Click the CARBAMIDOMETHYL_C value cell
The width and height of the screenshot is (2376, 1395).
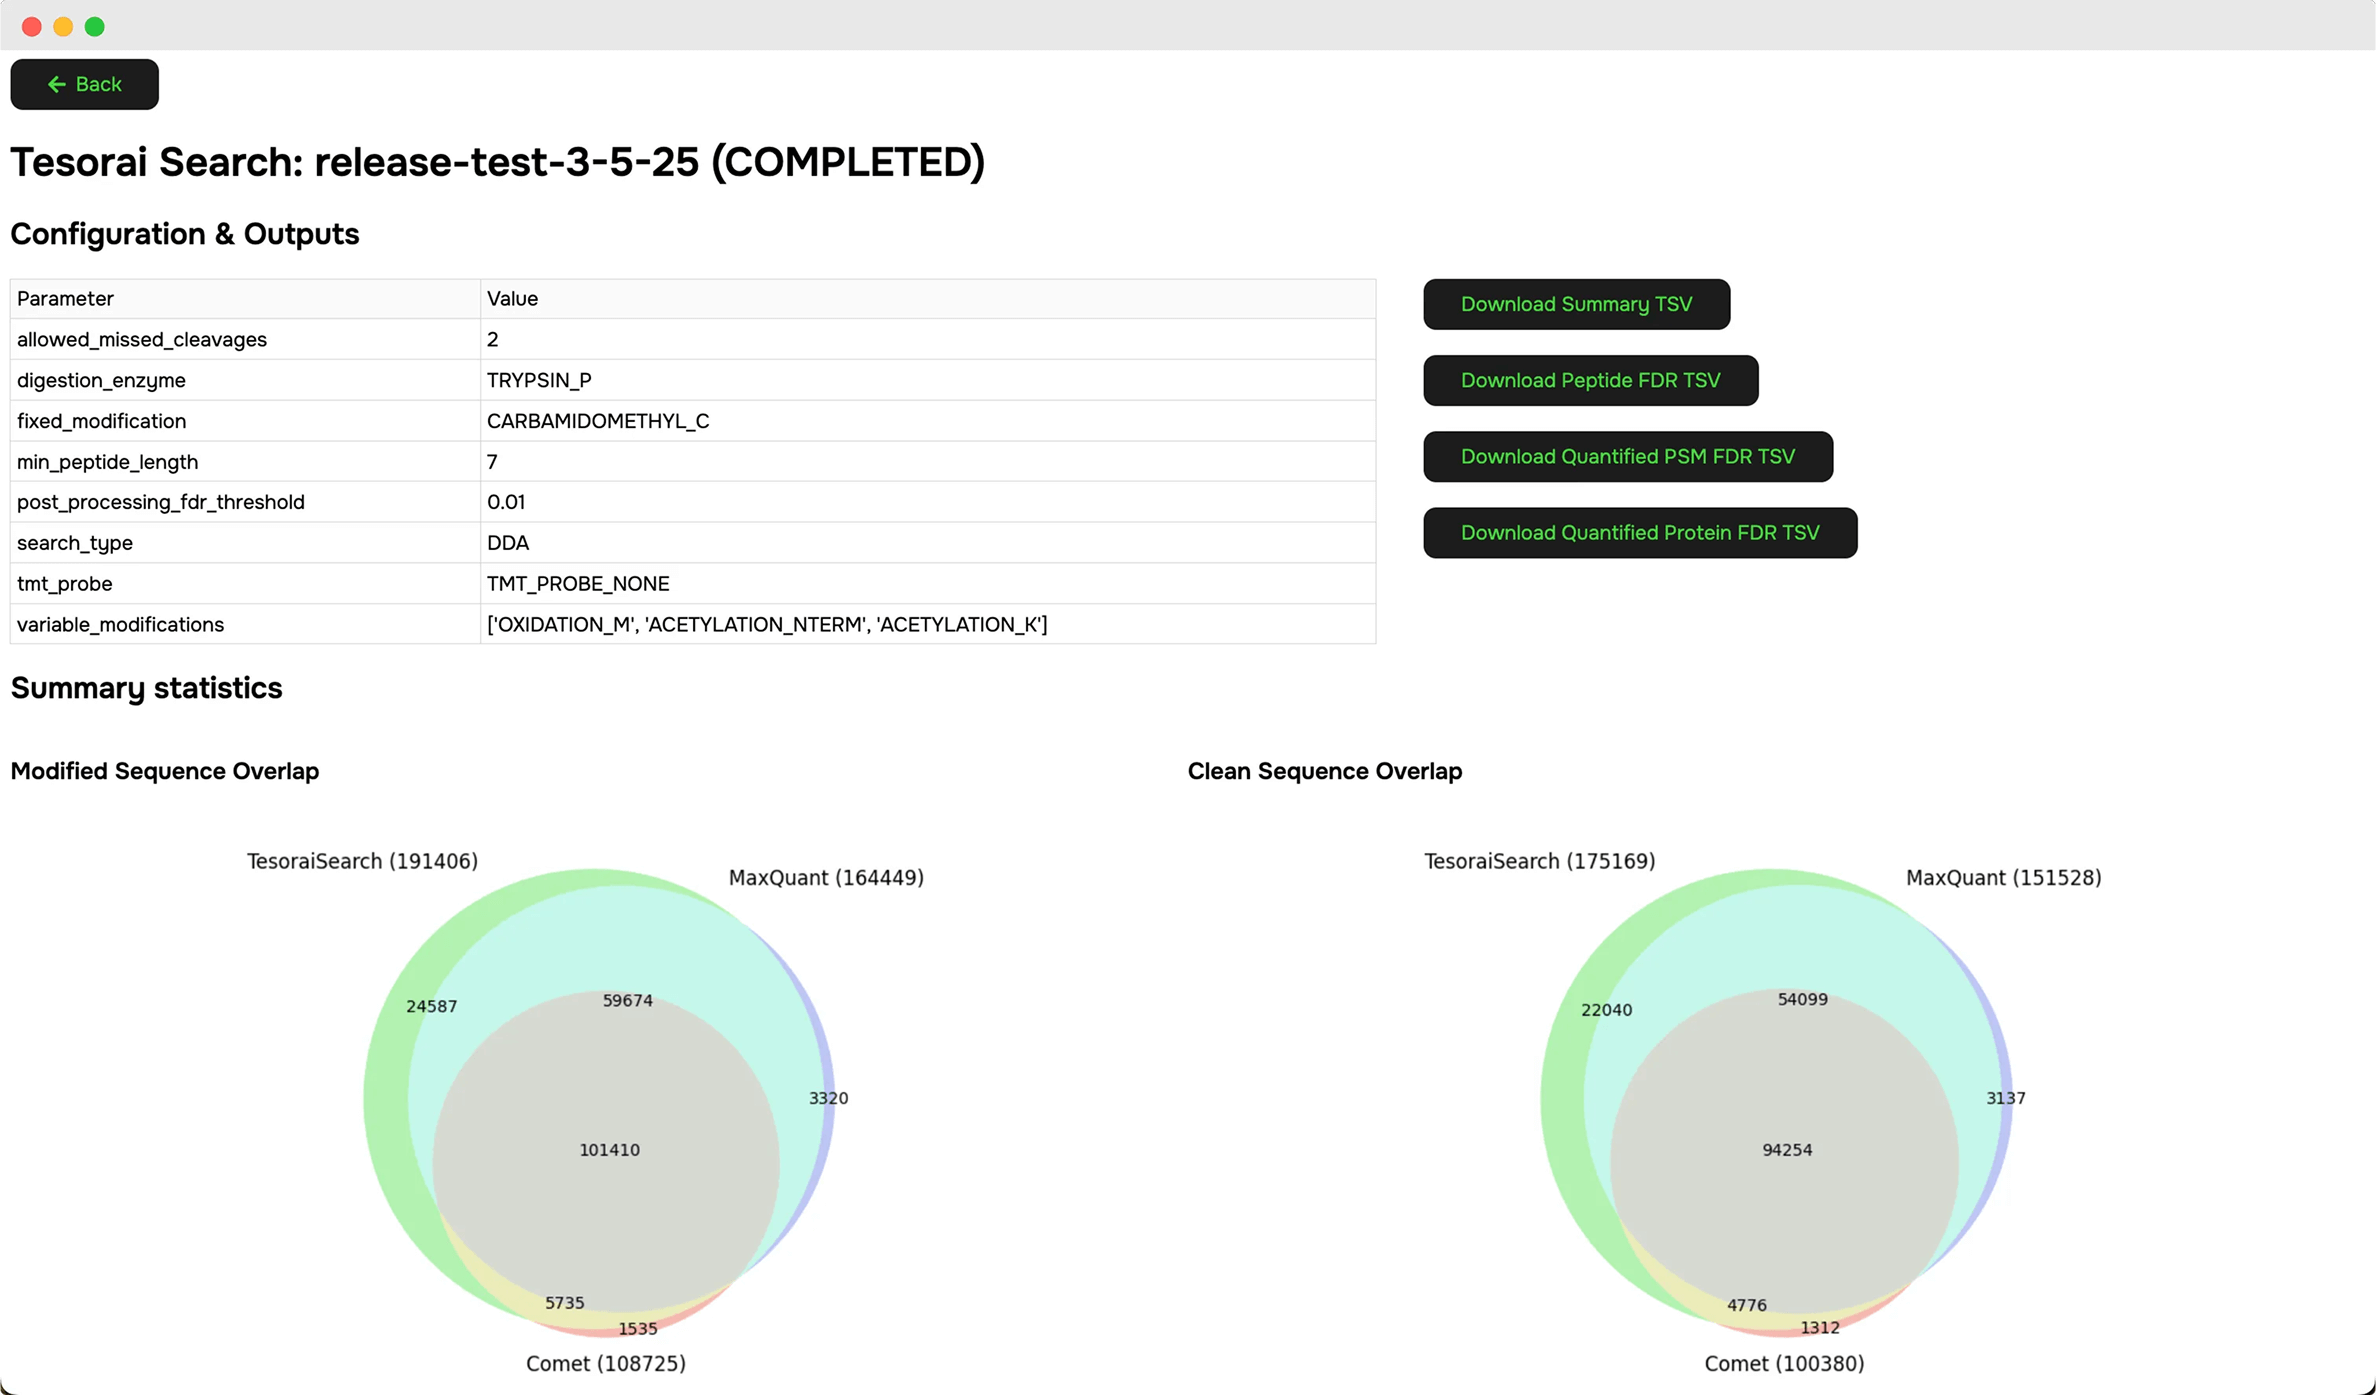[928, 421]
